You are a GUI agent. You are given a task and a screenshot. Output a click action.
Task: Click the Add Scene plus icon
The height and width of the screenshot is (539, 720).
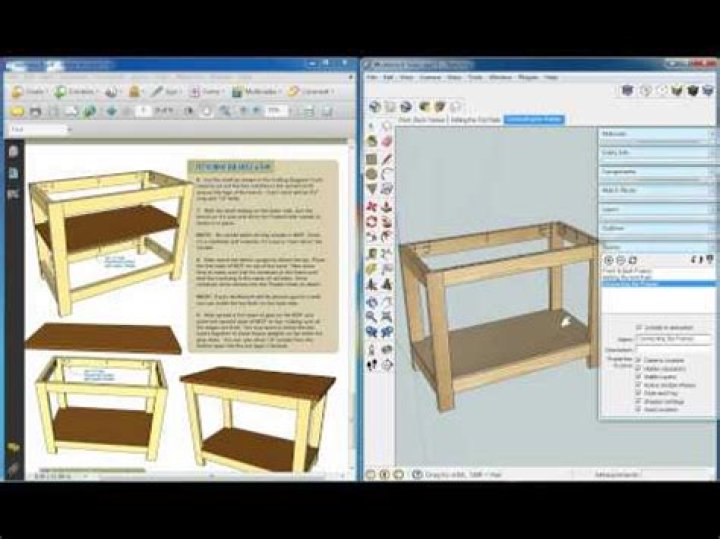pos(609,260)
